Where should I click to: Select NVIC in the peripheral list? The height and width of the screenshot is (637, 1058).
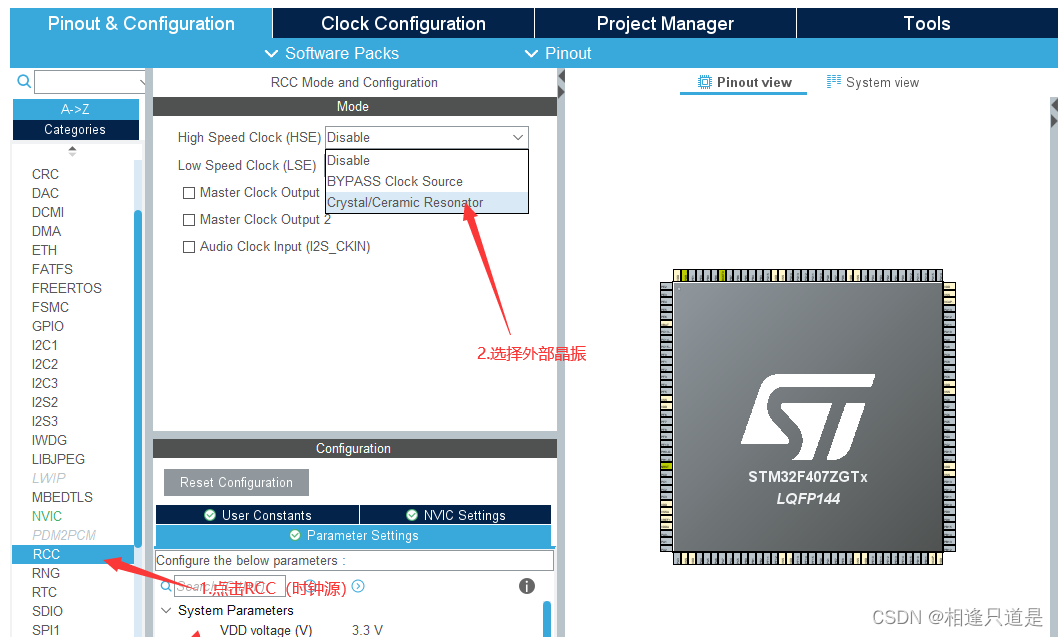(x=47, y=516)
